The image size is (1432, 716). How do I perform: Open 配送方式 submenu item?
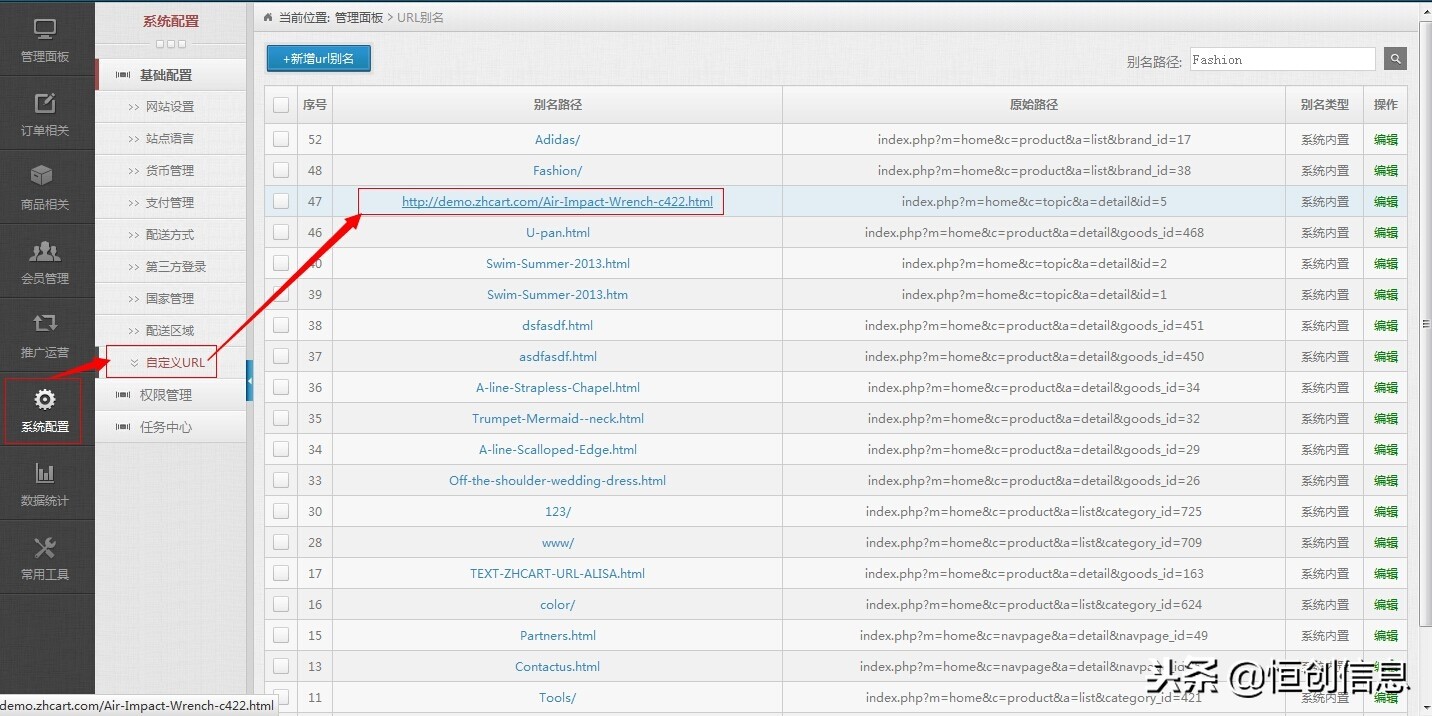pyautogui.click(x=170, y=235)
